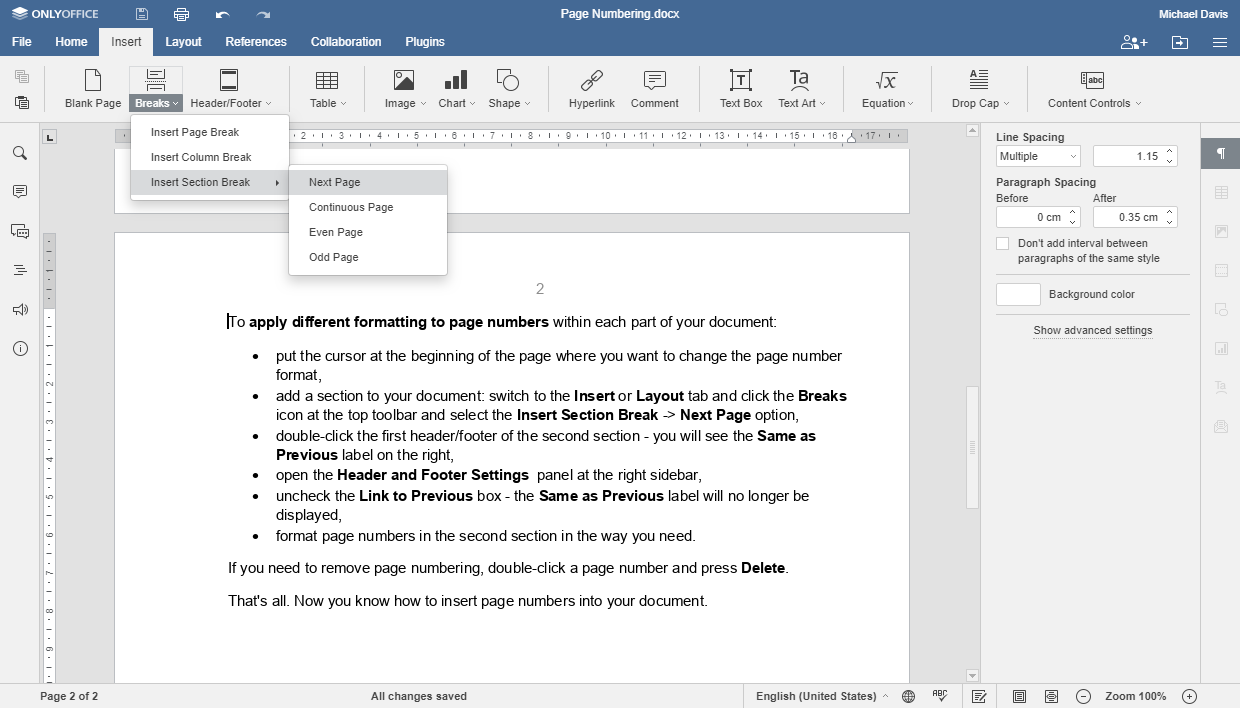Insert a Text Box
This screenshot has height=708, width=1240.
741,89
